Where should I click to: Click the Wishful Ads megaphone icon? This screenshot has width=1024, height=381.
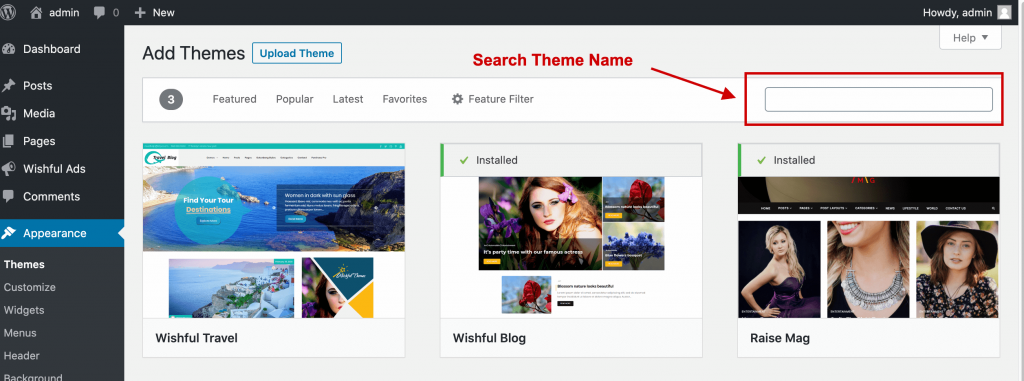click(x=8, y=169)
